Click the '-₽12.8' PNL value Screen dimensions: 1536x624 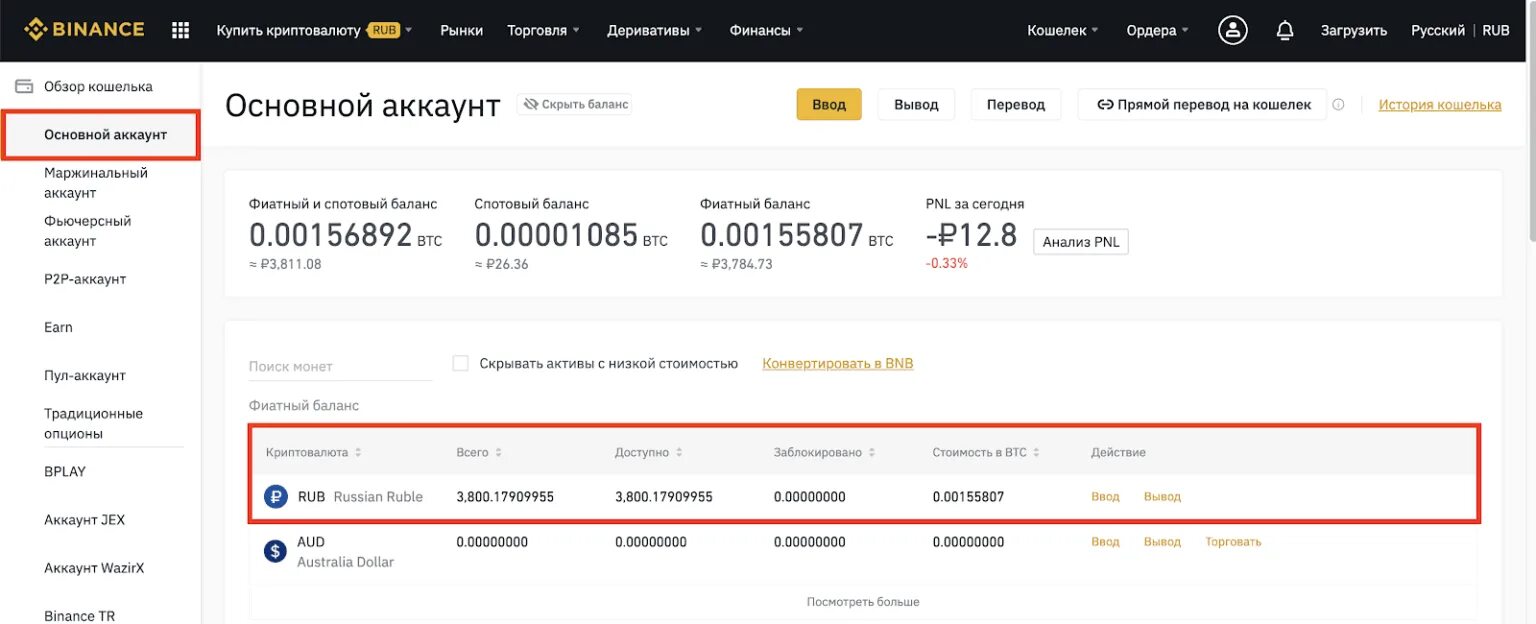(x=971, y=235)
